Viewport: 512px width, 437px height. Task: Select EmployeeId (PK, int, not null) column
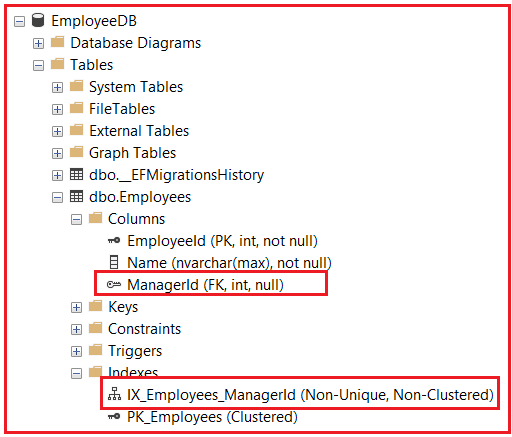[x=222, y=241]
